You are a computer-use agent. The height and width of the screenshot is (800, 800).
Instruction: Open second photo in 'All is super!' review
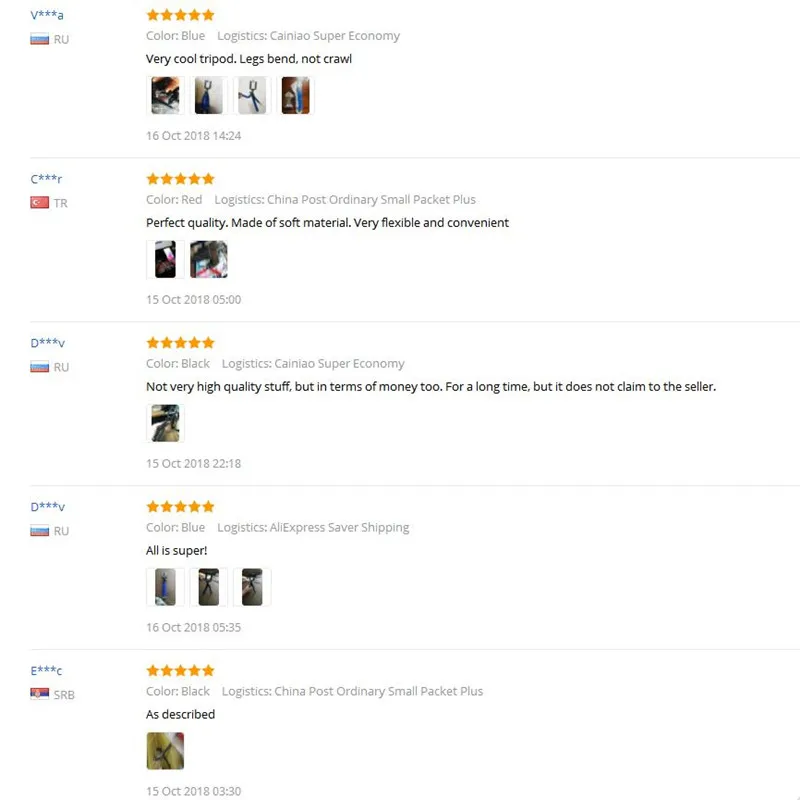[209, 587]
